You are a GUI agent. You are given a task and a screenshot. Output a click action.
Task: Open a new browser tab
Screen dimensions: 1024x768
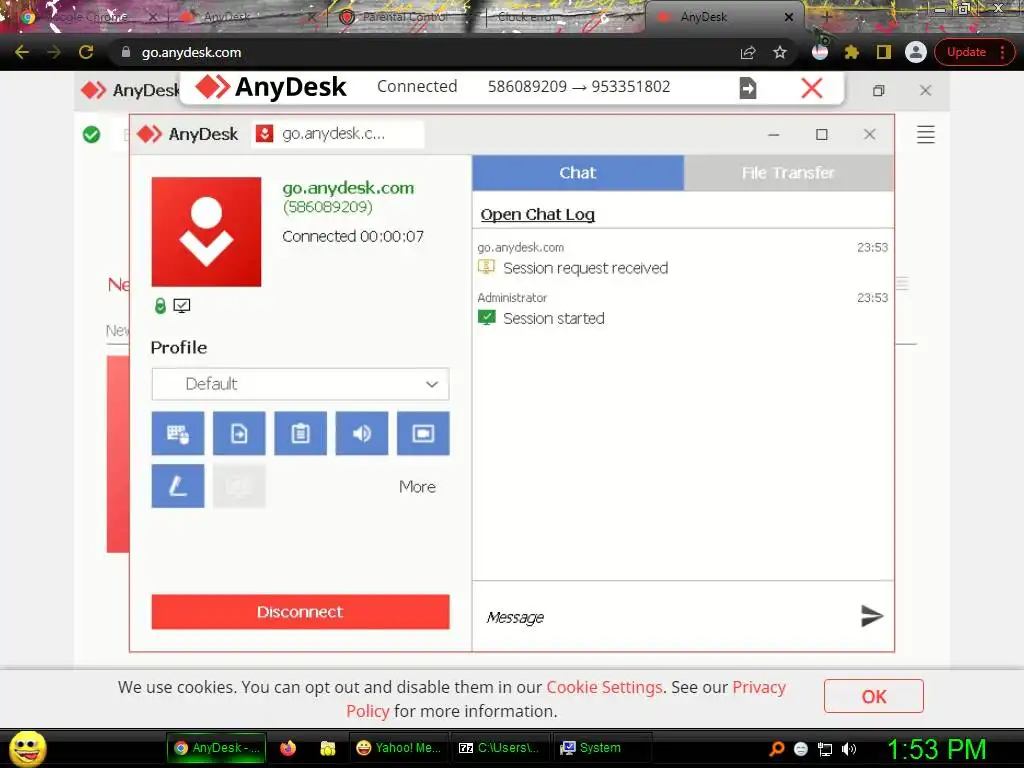tap(825, 17)
